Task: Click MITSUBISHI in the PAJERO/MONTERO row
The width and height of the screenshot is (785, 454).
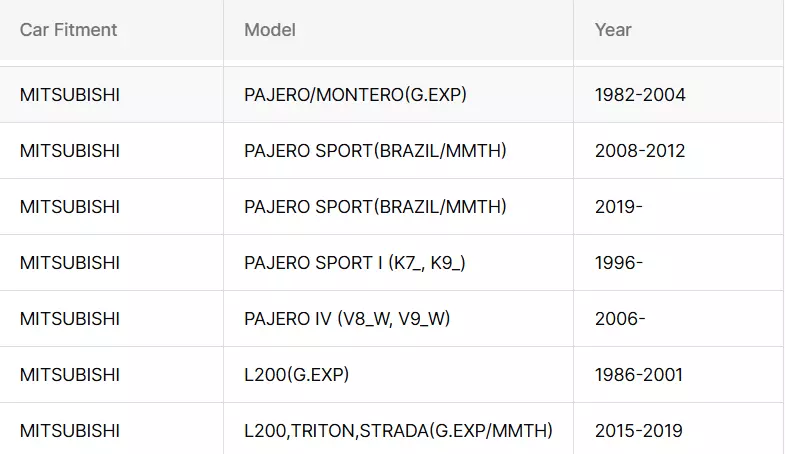Action: [70, 95]
